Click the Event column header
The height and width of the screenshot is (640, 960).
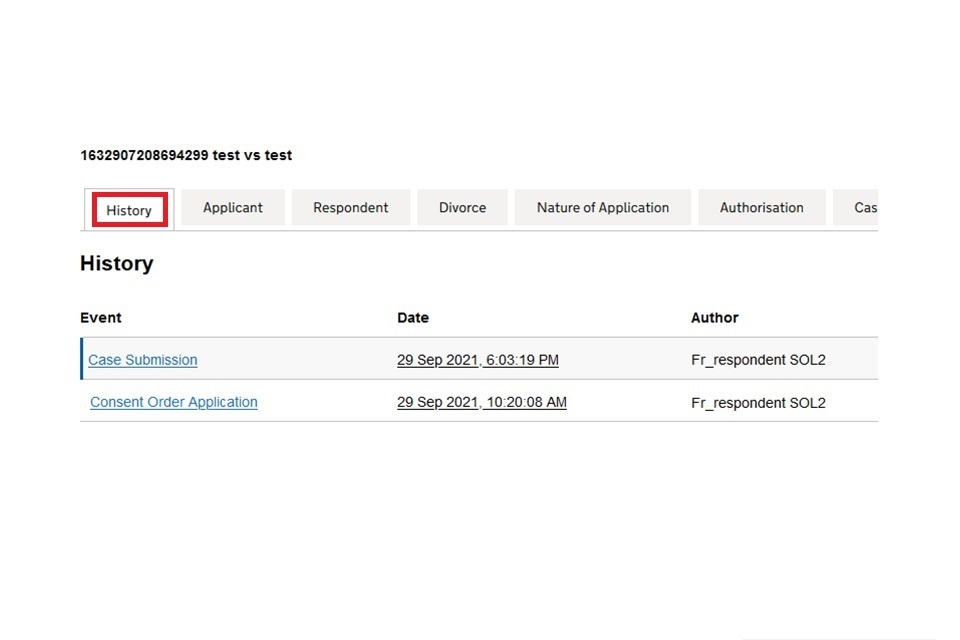point(101,318)
